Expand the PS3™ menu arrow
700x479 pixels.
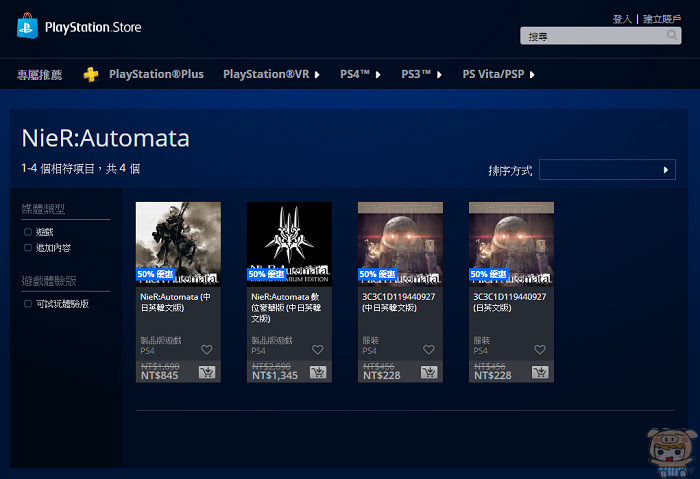439,75
